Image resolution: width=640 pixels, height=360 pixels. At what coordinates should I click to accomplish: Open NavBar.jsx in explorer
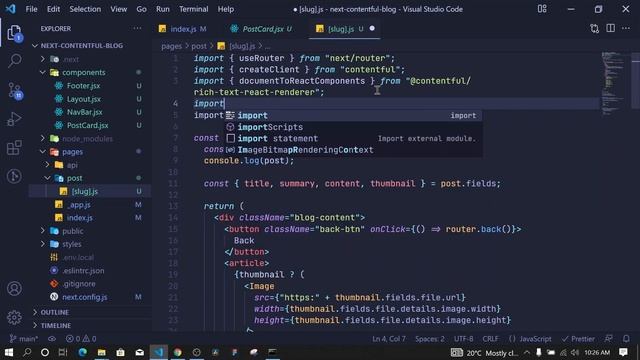point(84,112)
